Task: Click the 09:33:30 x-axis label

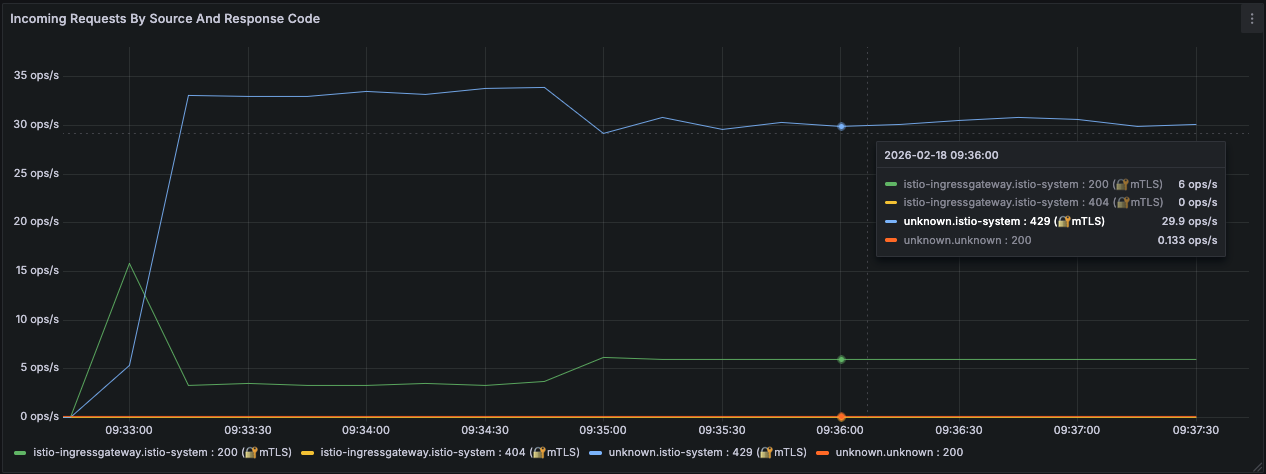Action: [x=248, y=430]
